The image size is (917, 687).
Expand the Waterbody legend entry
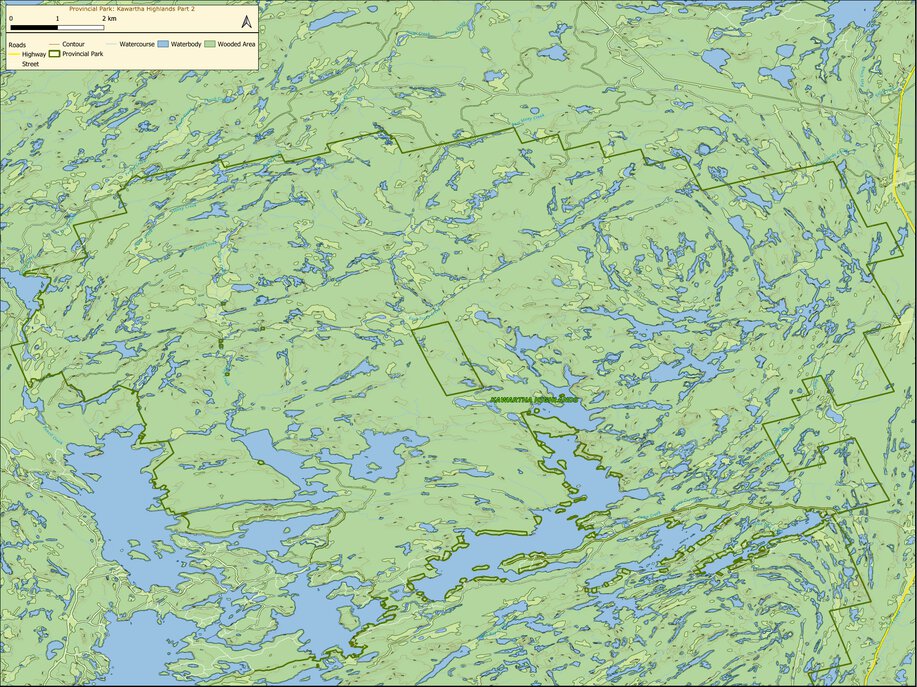[x=185, y=45]
